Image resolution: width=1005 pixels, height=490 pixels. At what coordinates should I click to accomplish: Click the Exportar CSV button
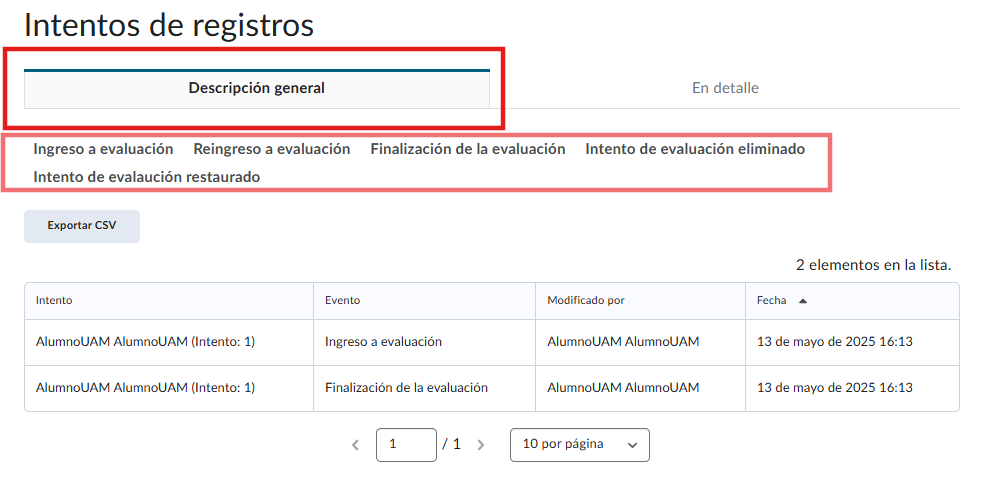[82, 226]
